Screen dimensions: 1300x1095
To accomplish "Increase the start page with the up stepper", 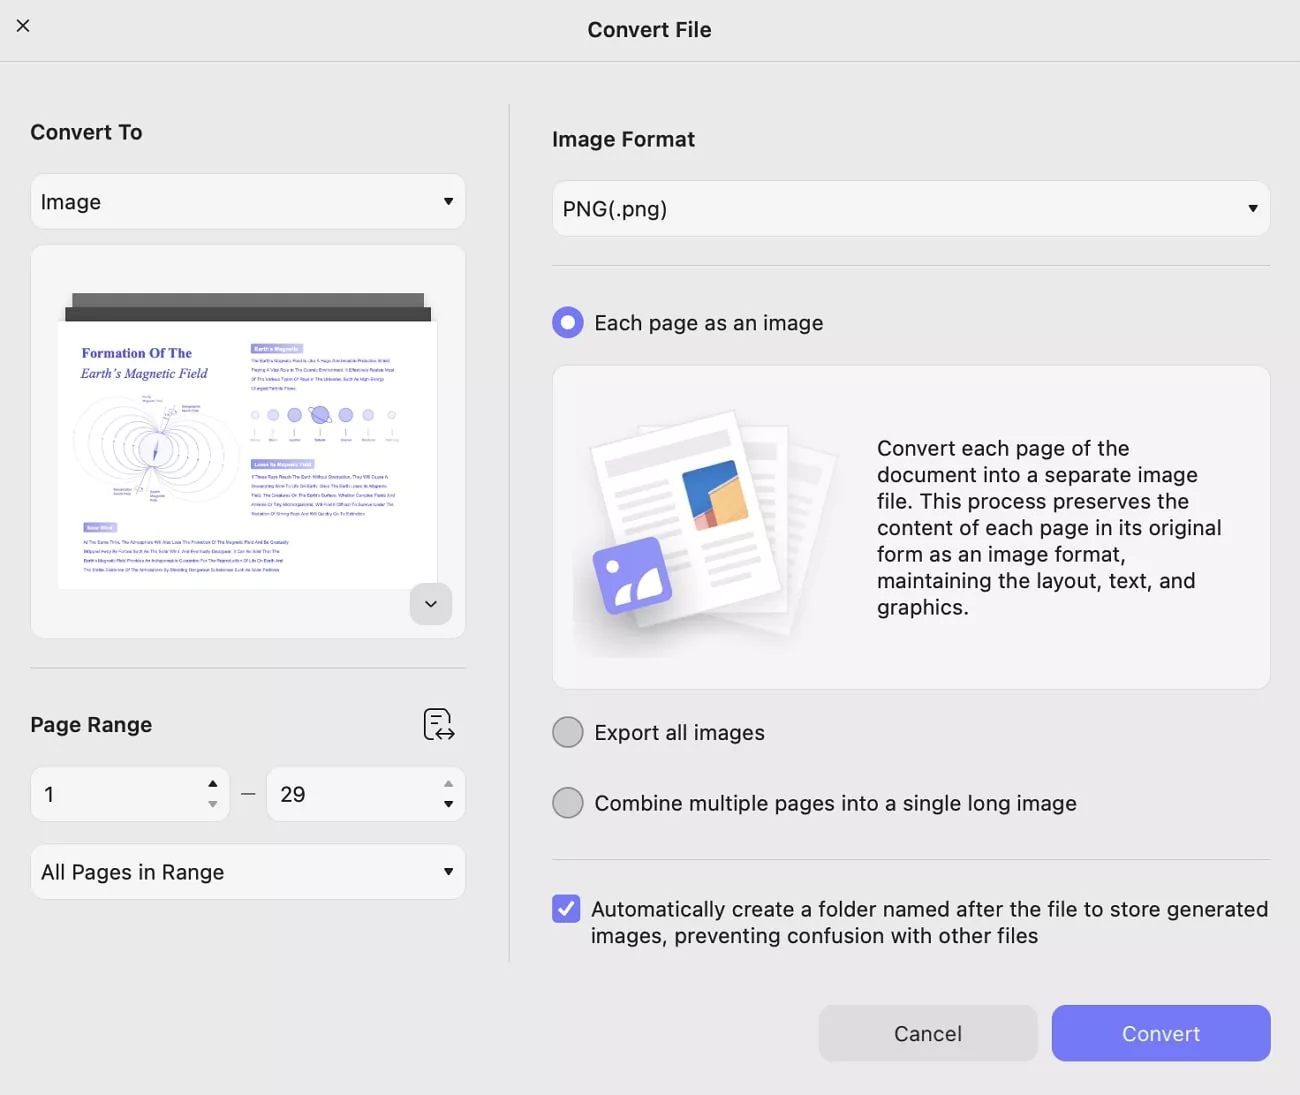I will 212,783.
